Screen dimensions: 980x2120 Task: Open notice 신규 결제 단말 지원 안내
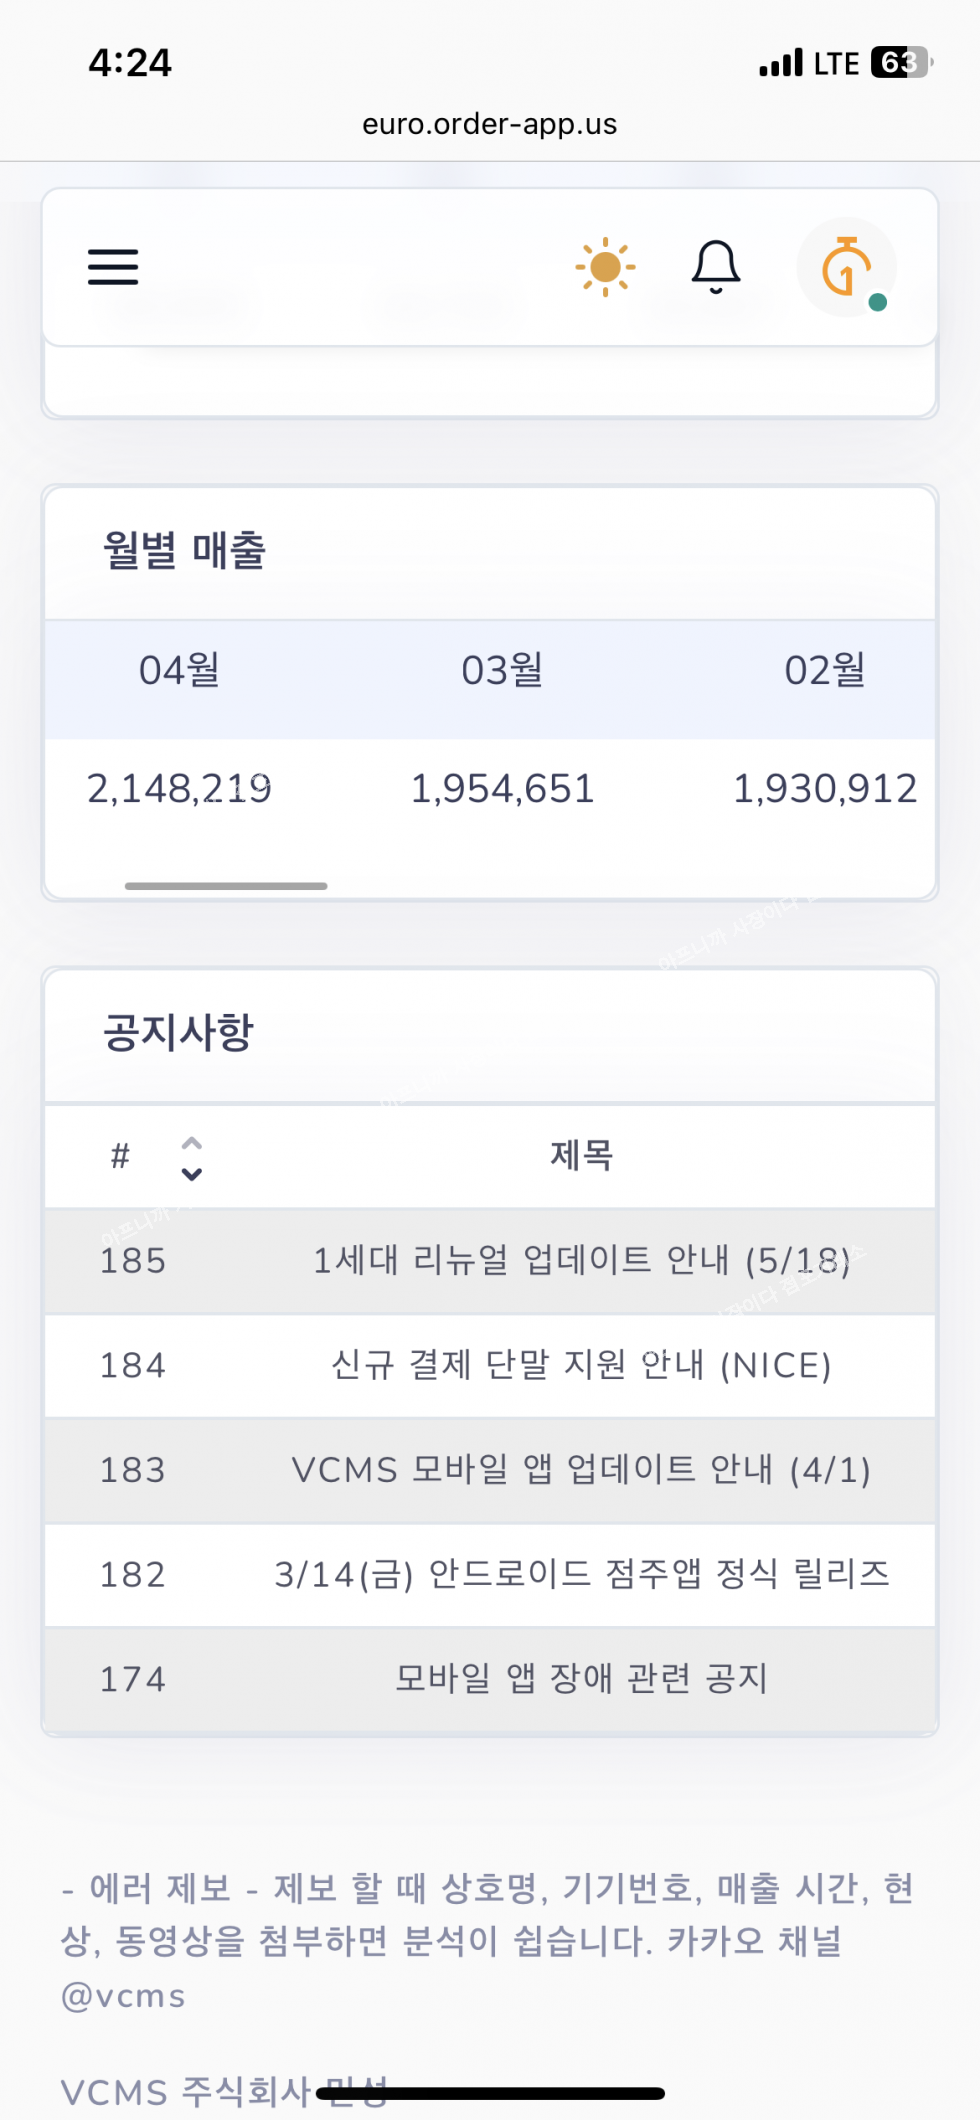pos(581,1366)
